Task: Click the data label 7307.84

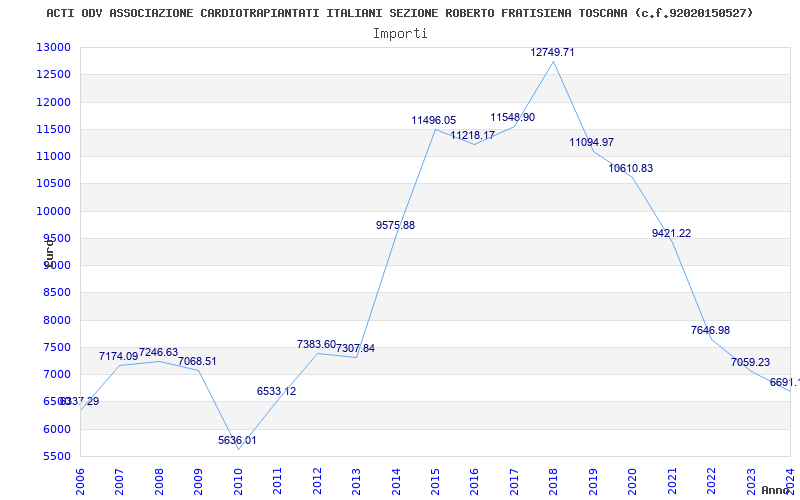Action: (356, 348)
